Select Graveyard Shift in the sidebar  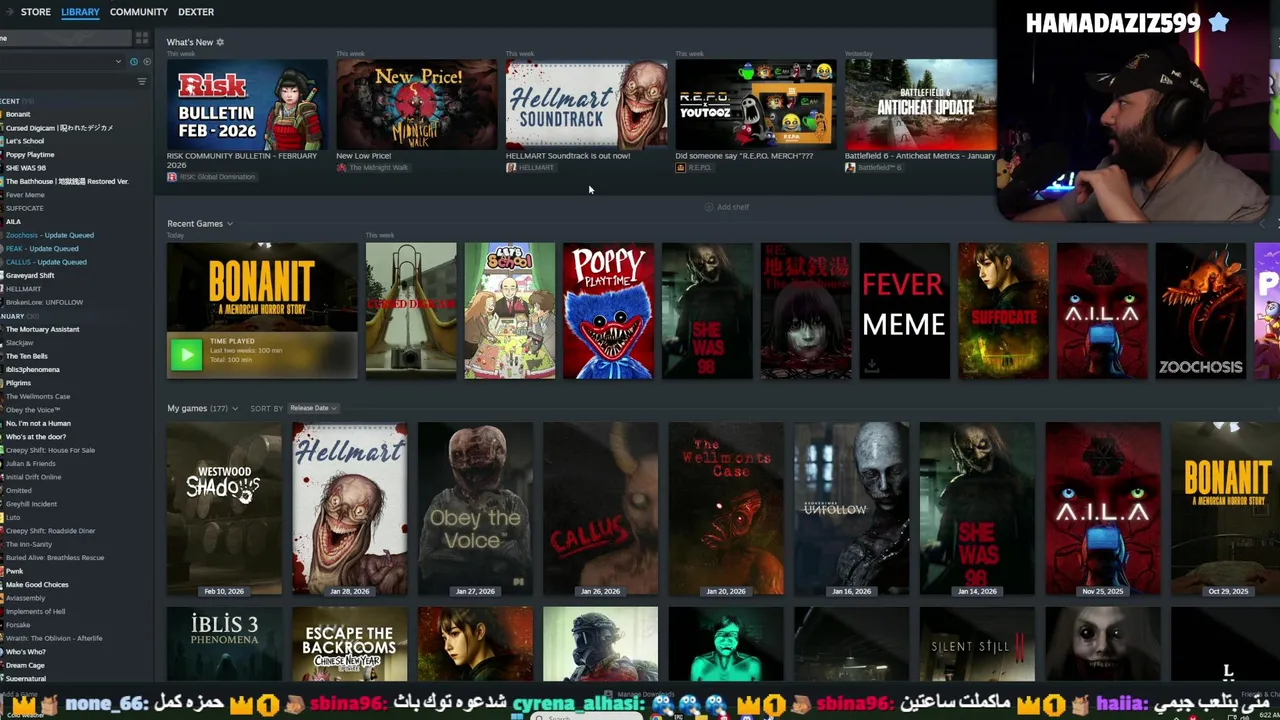tap(30, 275)
